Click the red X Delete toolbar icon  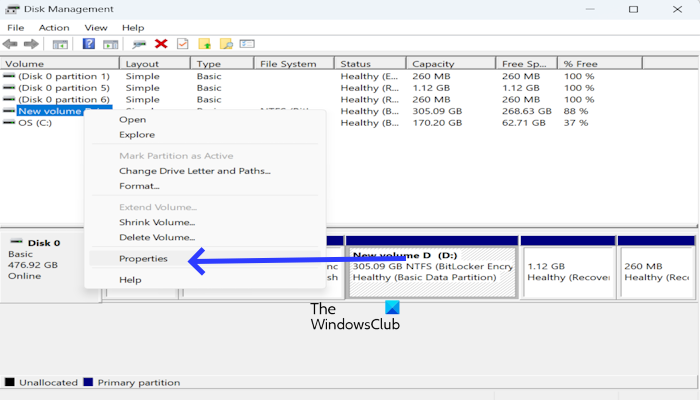coord(161,43)
